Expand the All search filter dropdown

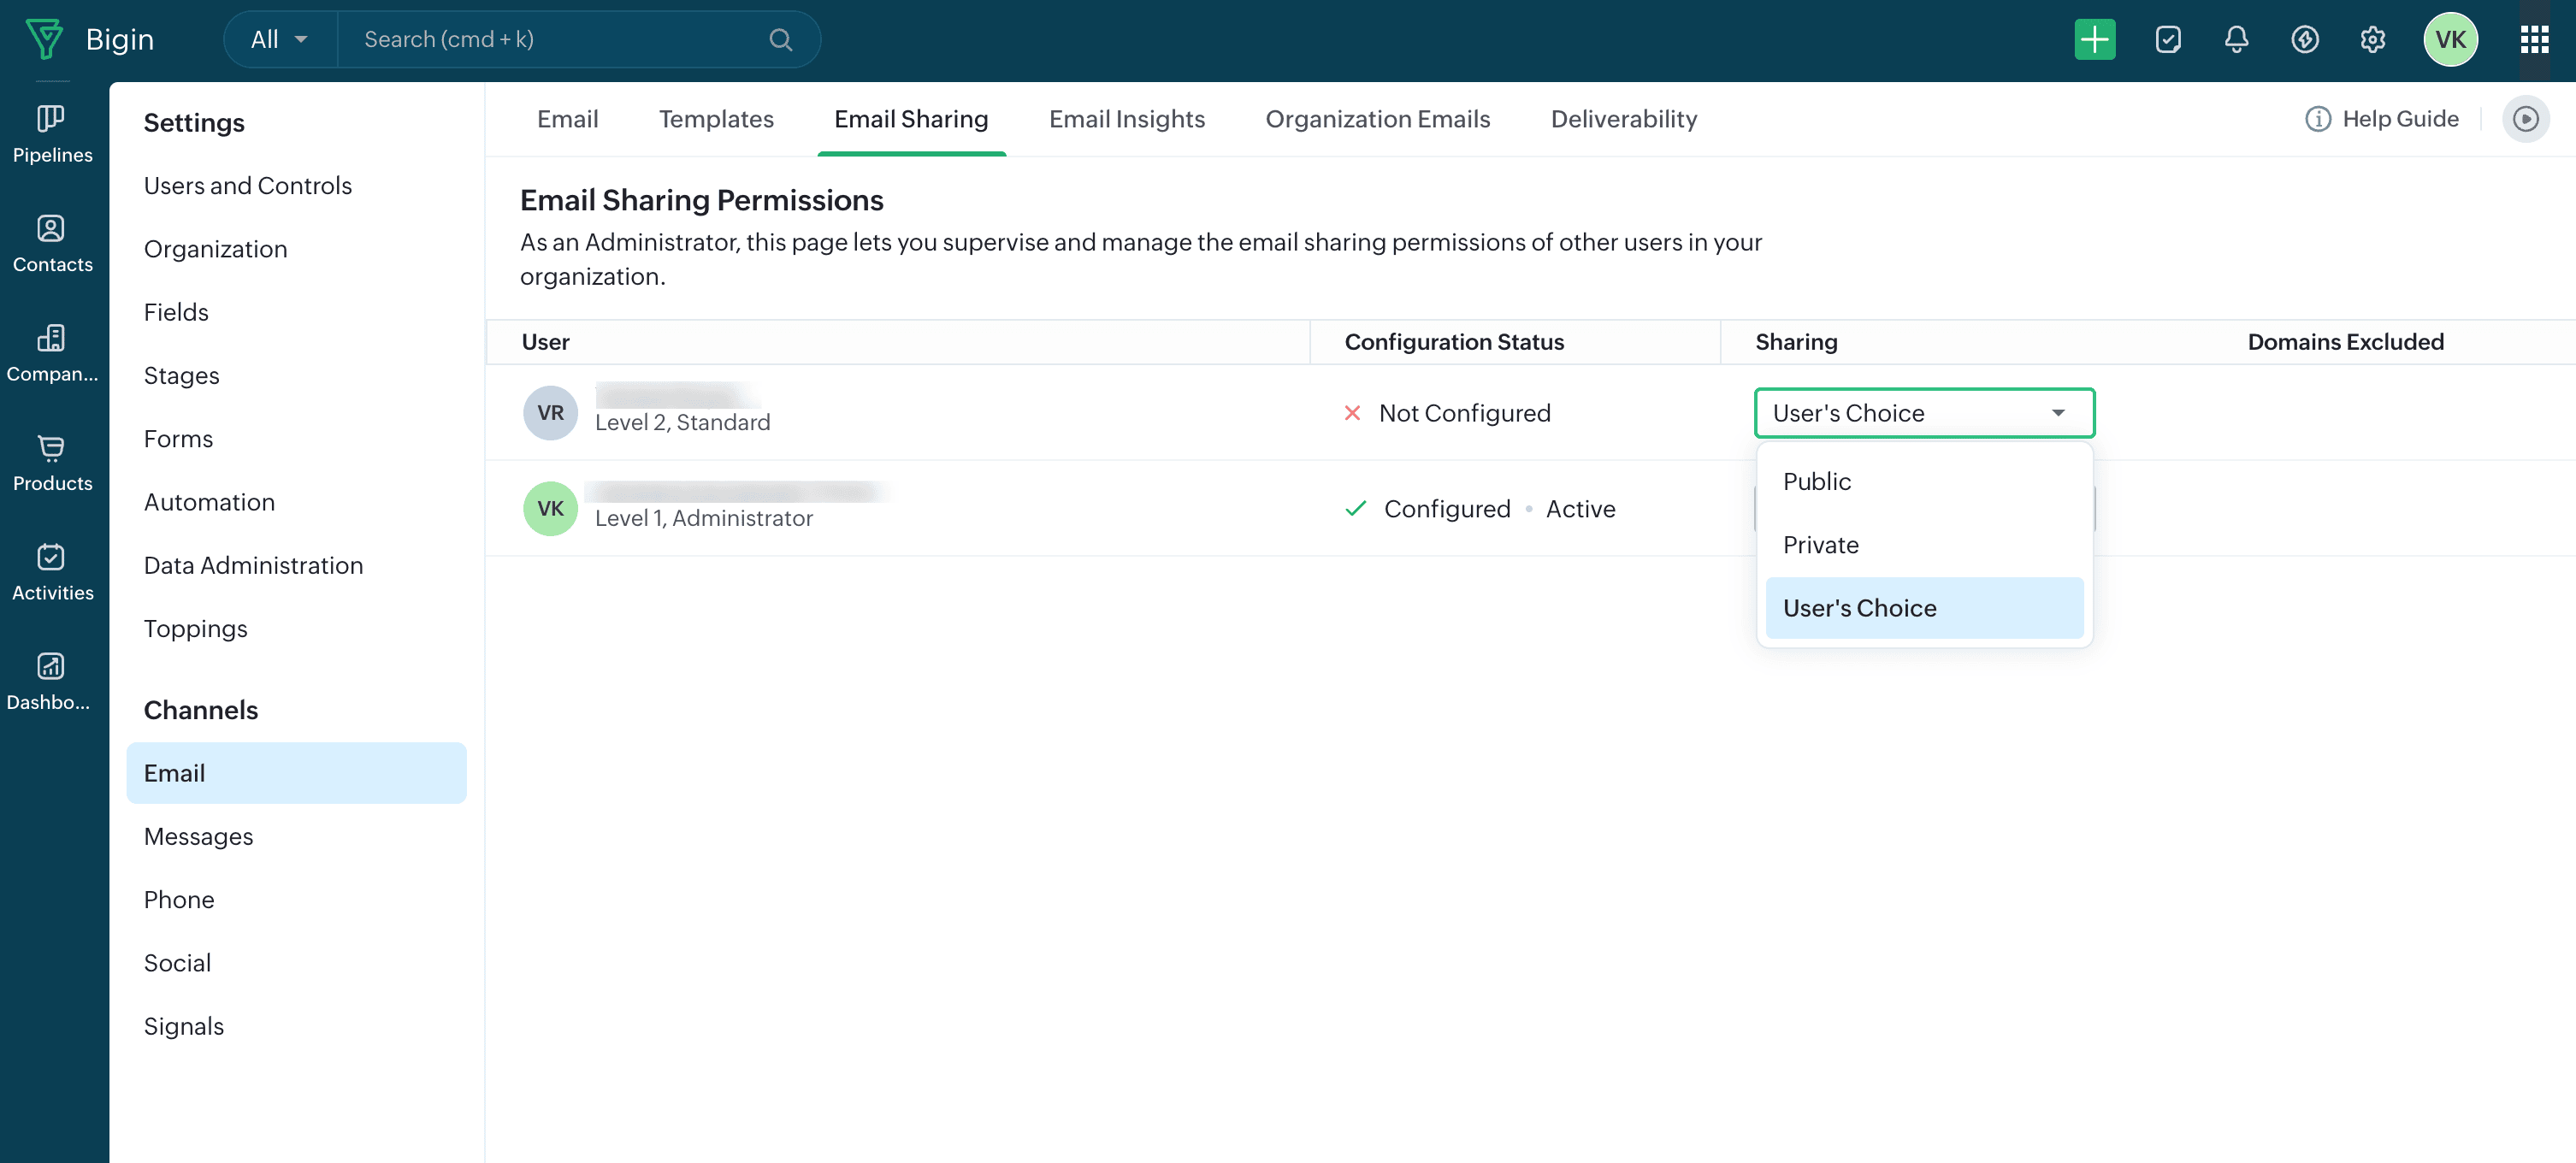coord(279,40)
